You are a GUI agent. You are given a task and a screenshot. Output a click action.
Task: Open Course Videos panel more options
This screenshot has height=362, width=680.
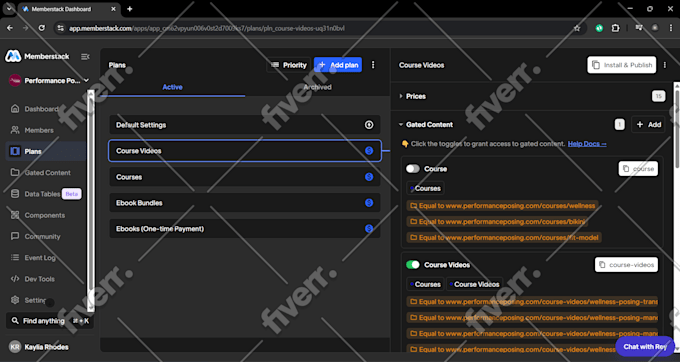point(665,65)
